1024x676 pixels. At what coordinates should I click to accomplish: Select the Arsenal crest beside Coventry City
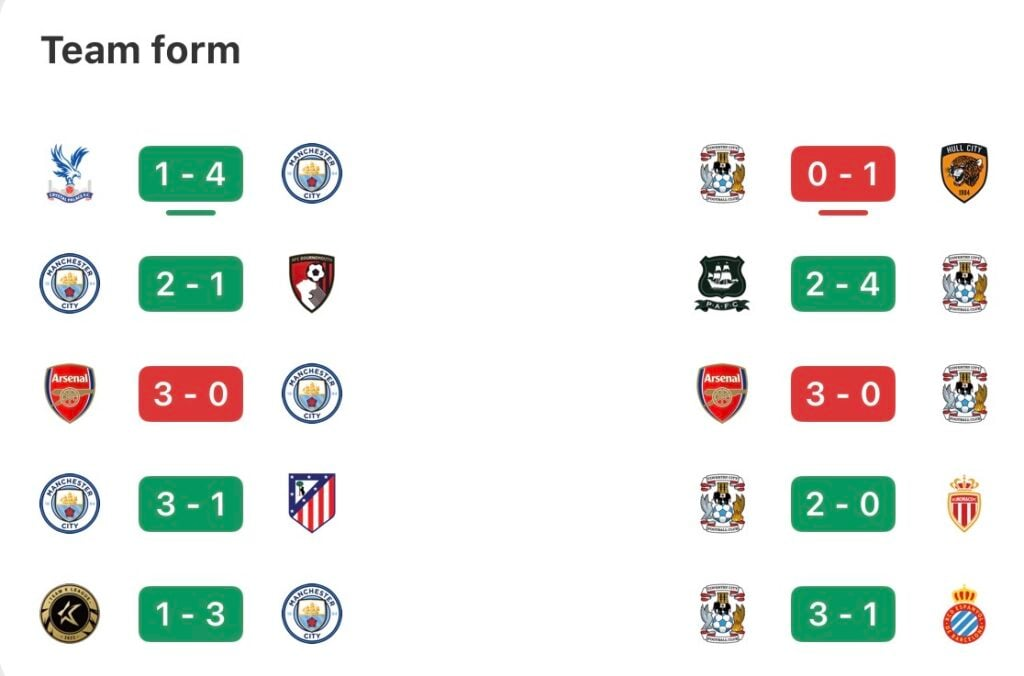click(722, 393)
